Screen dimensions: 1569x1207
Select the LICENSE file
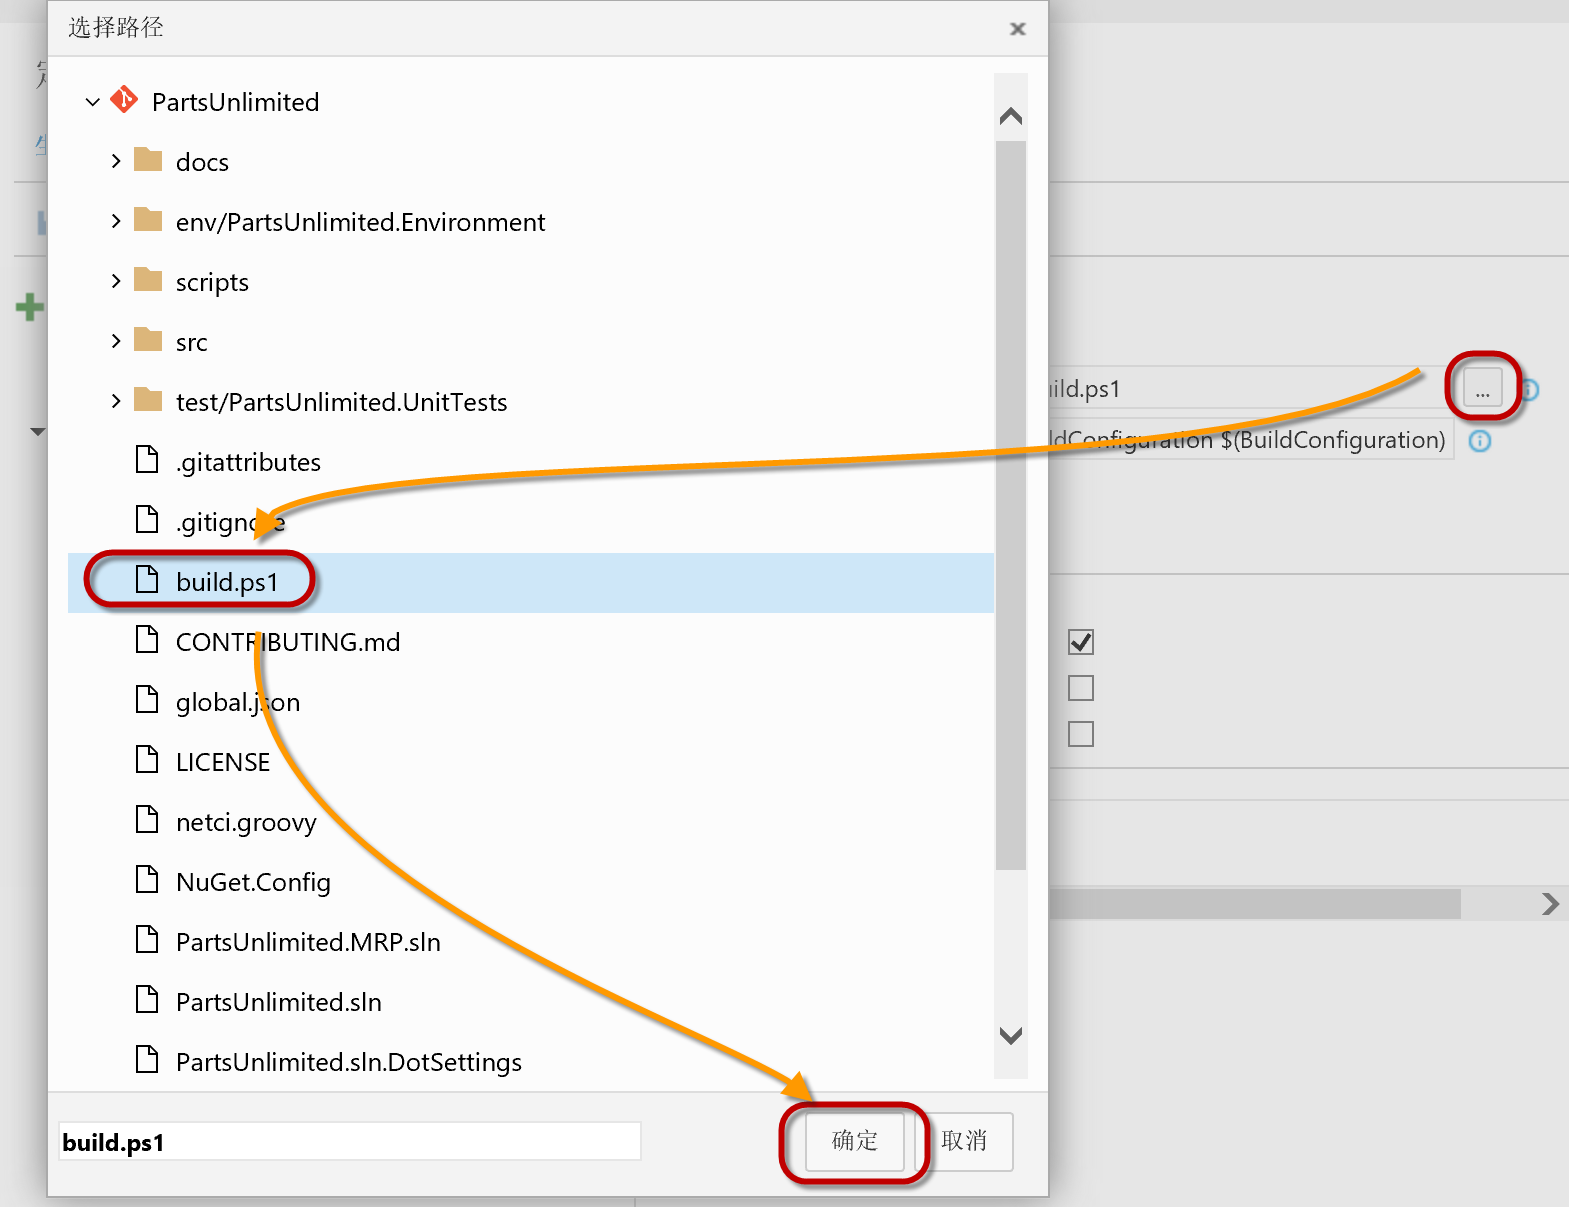(x=223, y=762)
